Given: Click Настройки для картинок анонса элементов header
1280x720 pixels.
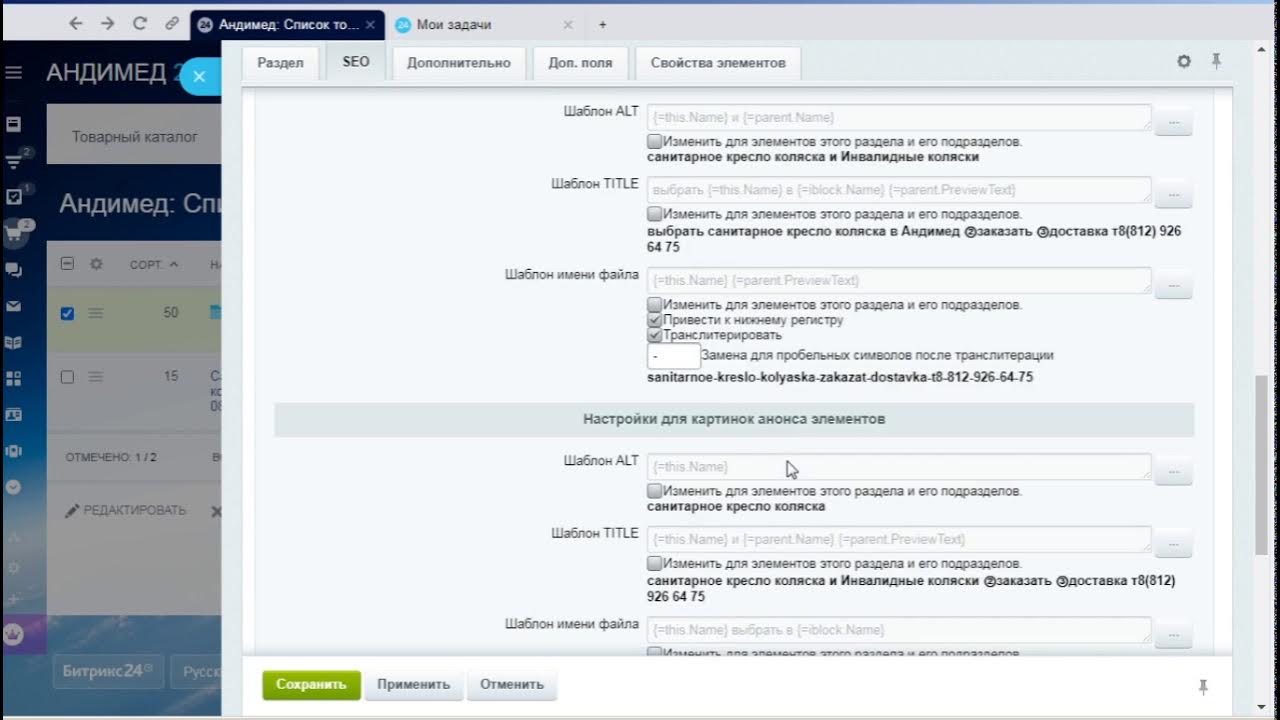Looking at the screenshot, I should (x=734, y=419).
